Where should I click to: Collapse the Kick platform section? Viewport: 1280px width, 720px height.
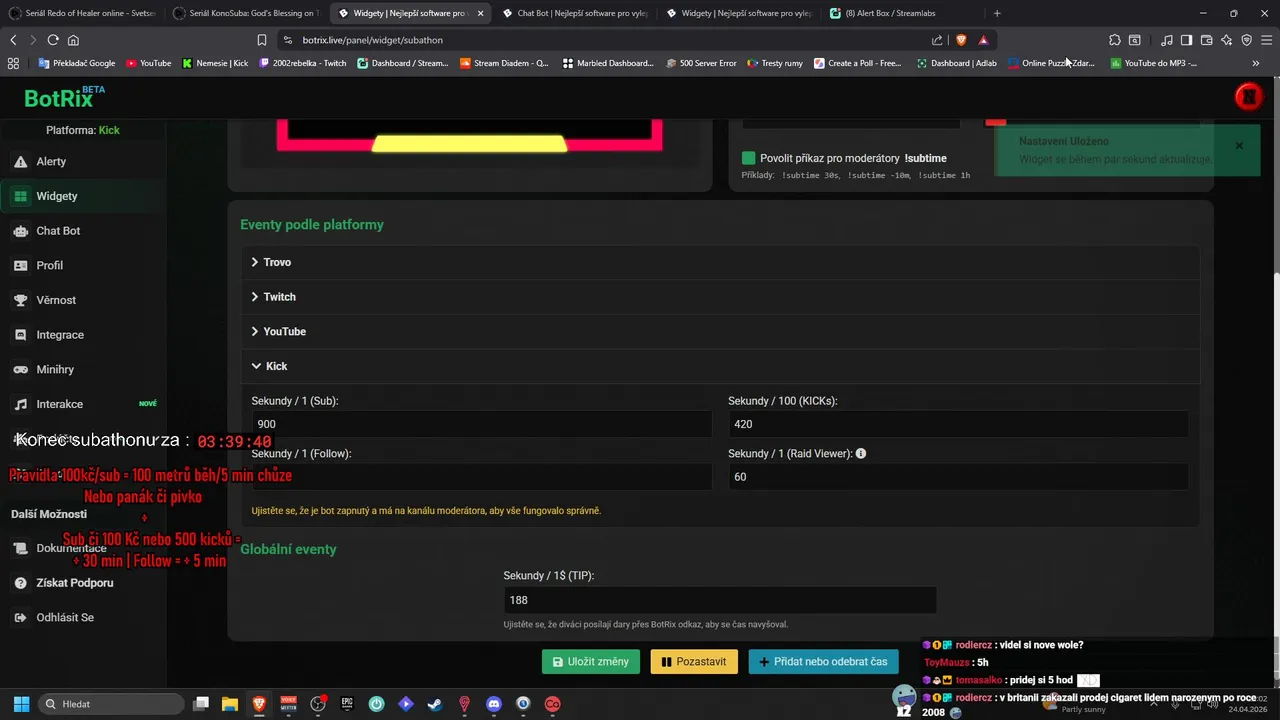click(x=720, y=366)
